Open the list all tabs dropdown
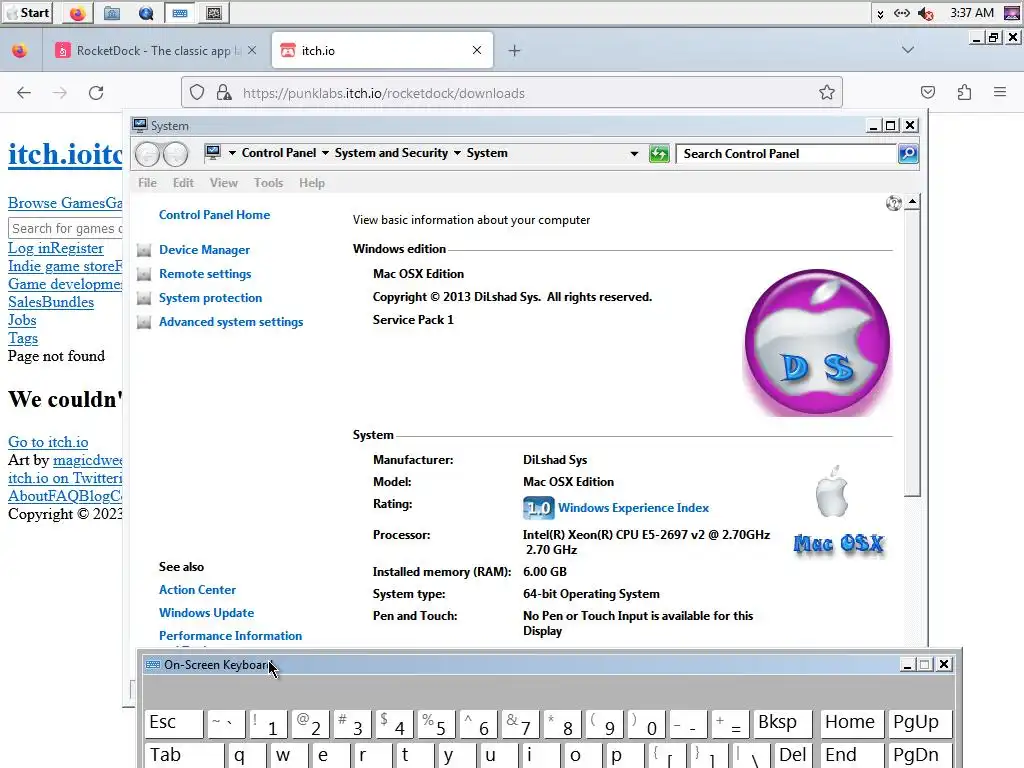Viewport: 1024px width, 768px height. pyautogui.click(x=908, y=50)
